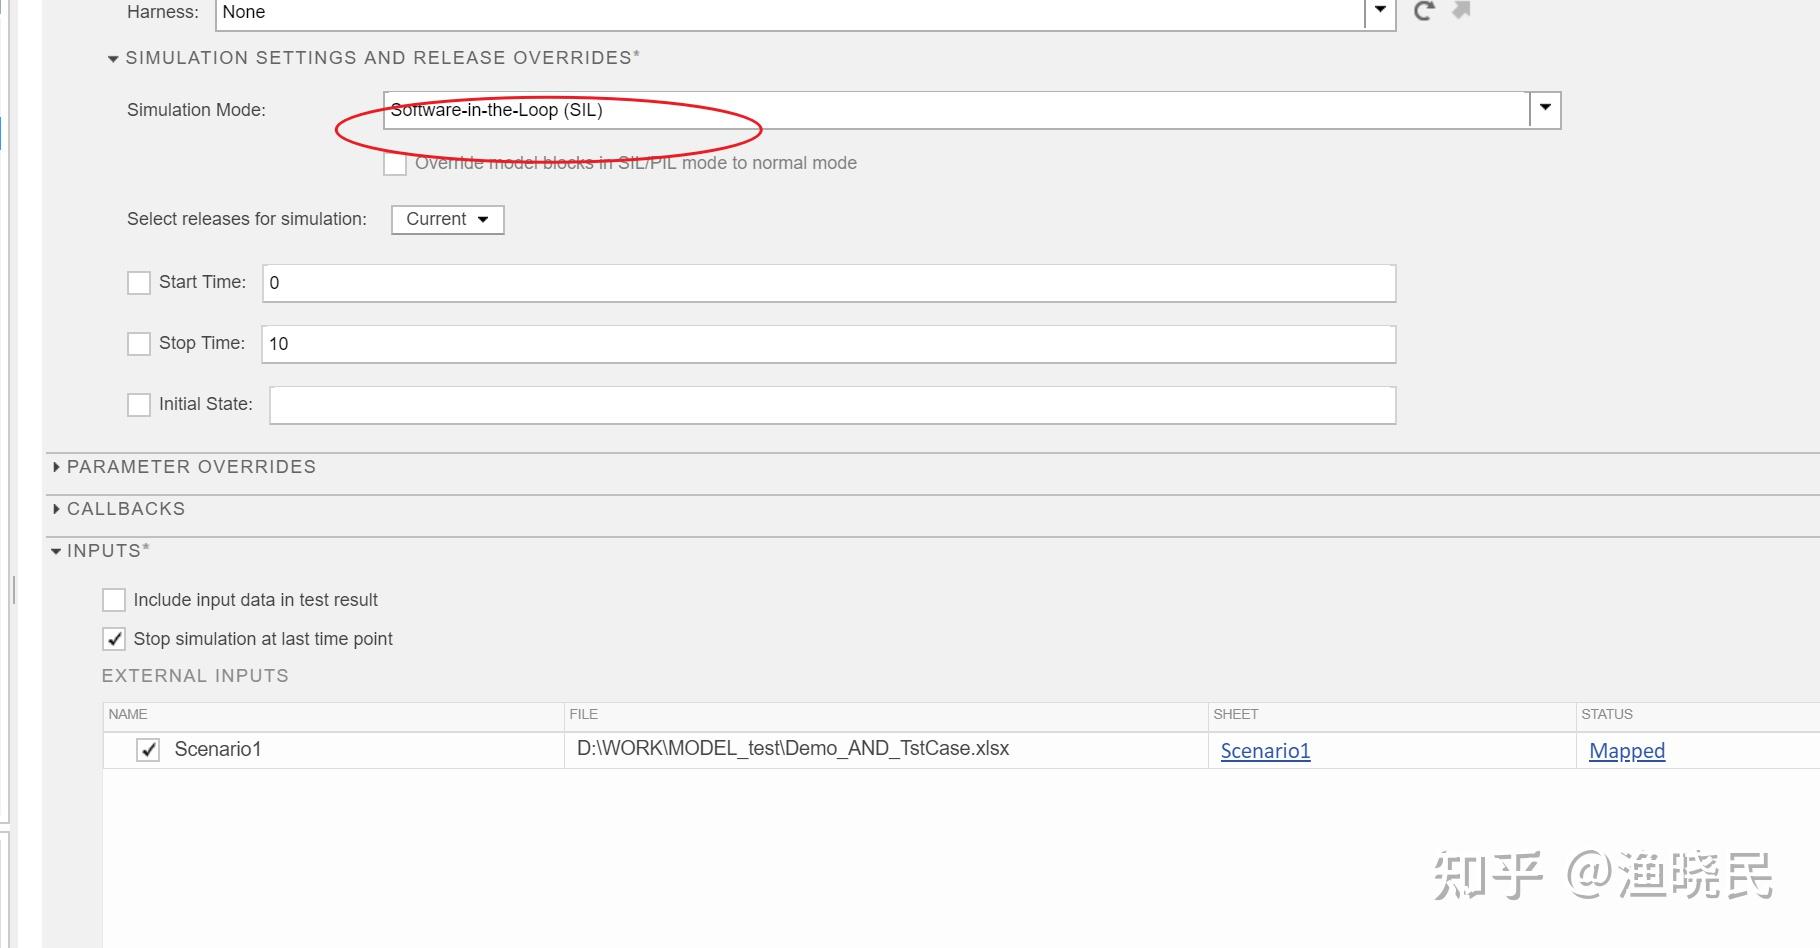Click the Start Time value field

(x=829, y=283)
